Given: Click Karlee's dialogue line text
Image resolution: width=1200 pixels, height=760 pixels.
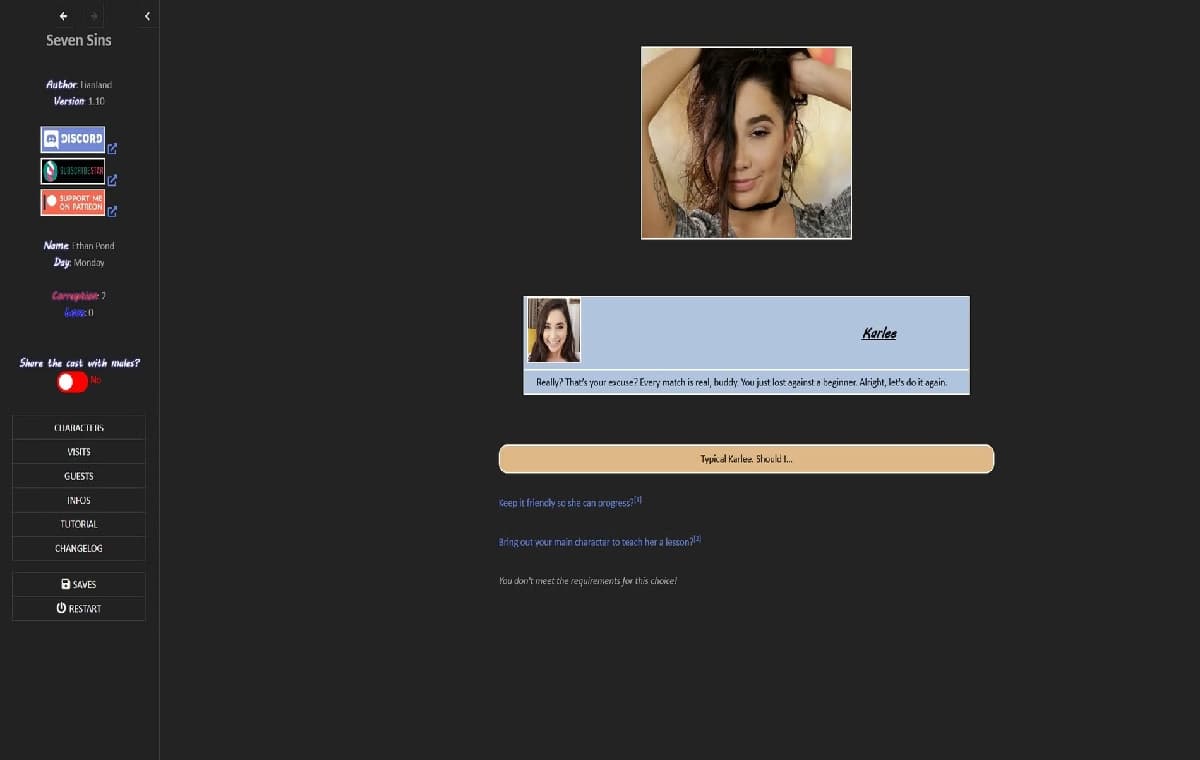Looking at the screenshot, I should coord(741,383).
